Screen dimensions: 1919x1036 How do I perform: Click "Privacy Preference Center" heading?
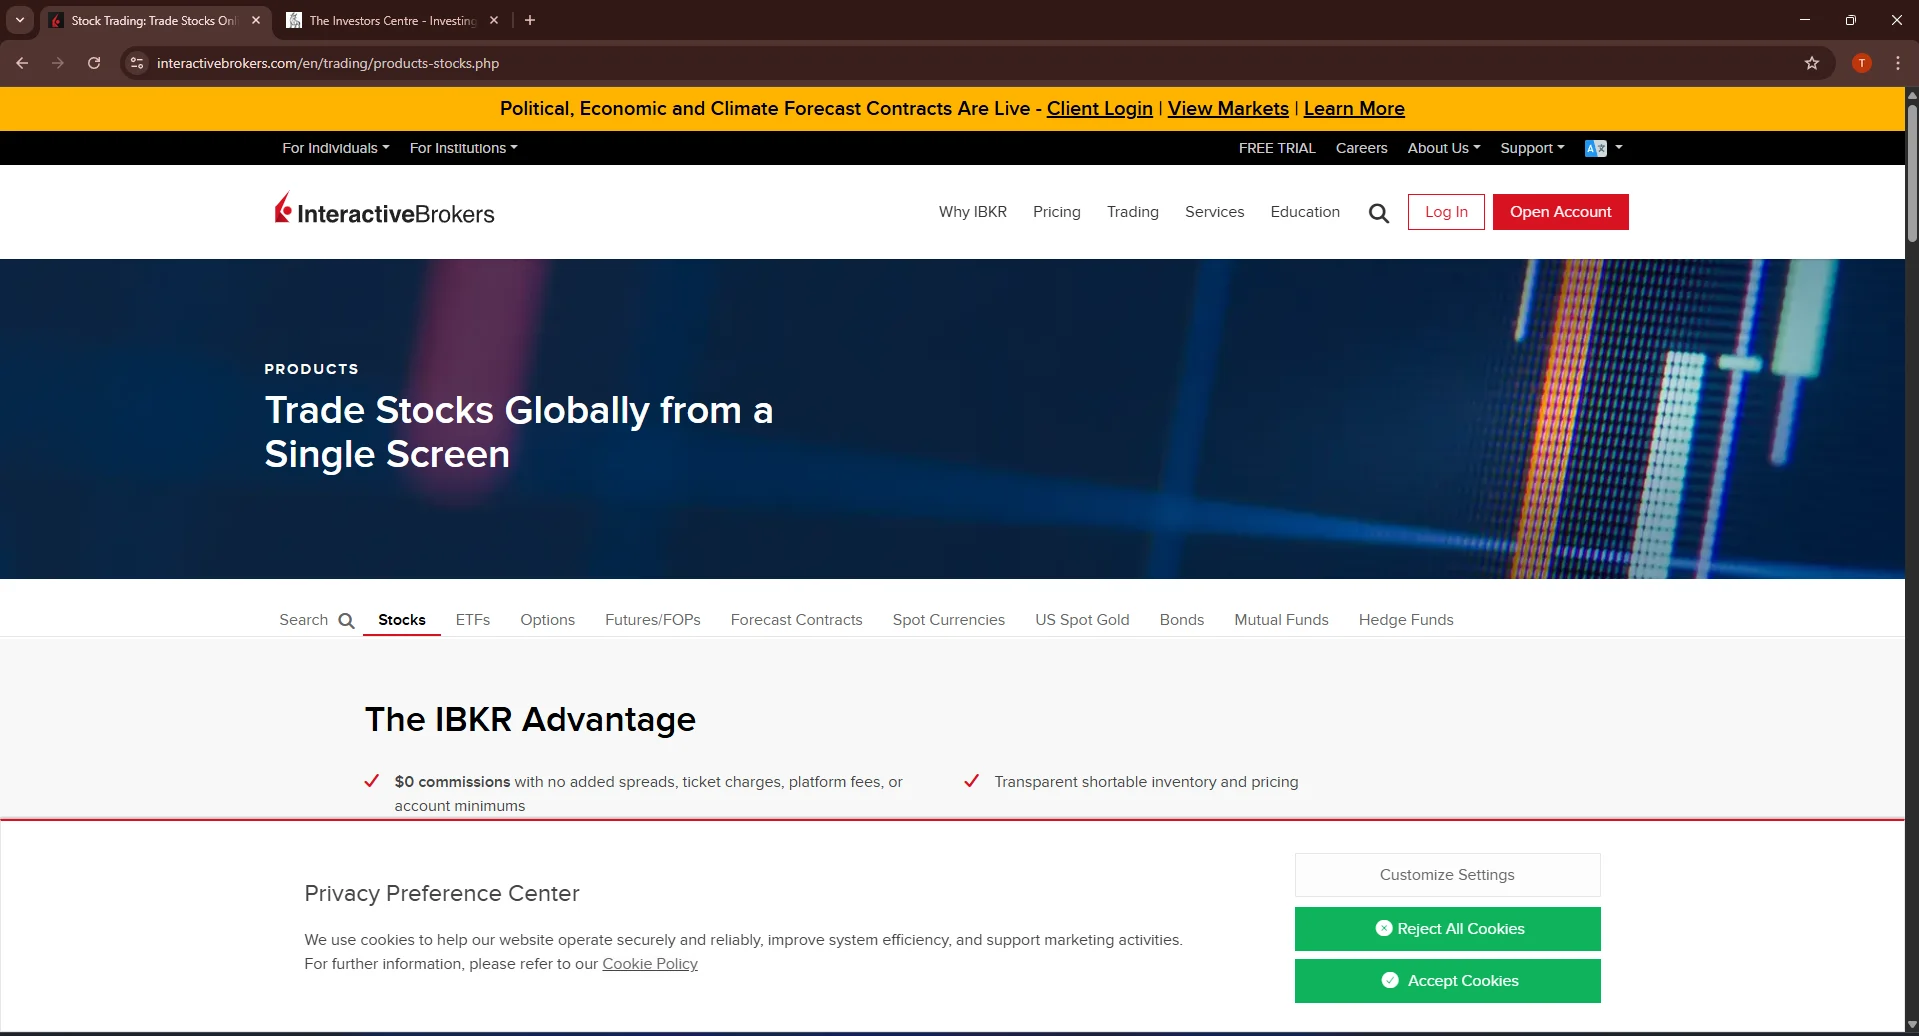coord(442,893)
